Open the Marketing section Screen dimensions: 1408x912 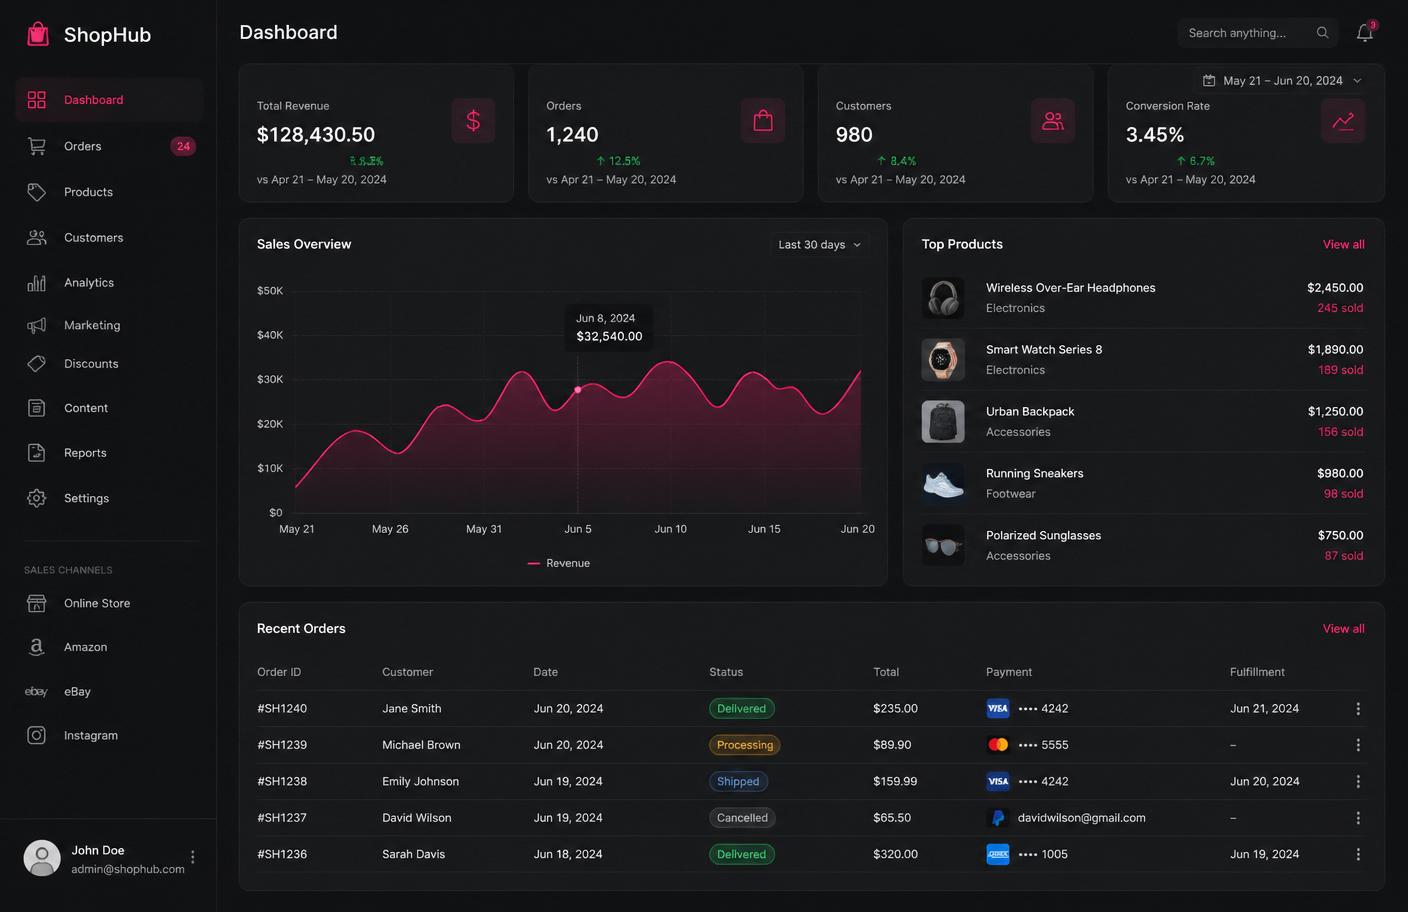[109, 325]
